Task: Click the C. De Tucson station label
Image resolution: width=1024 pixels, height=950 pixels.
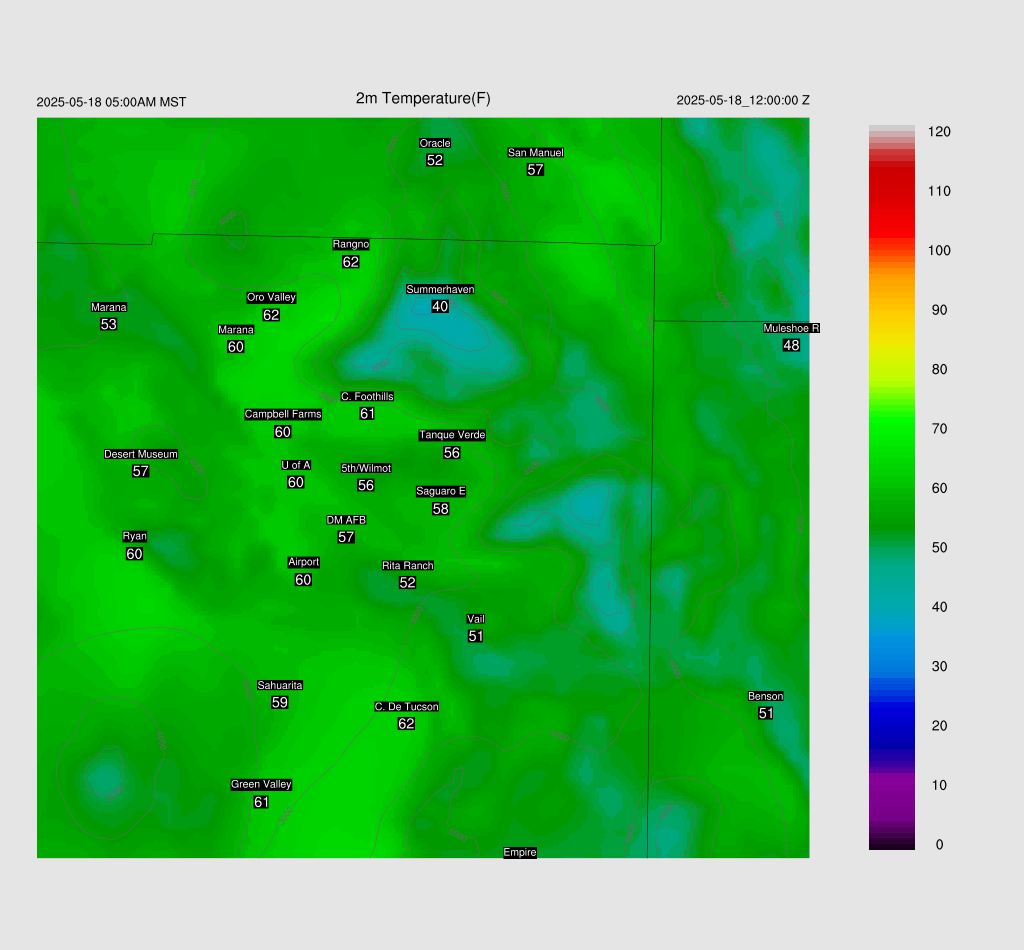Action: tap(406, 706)
